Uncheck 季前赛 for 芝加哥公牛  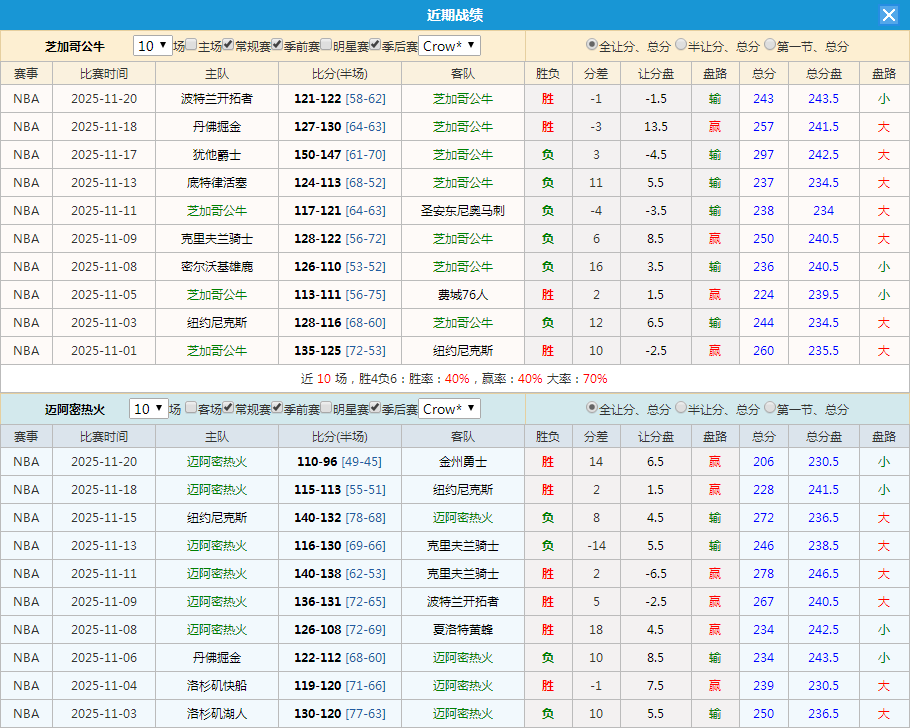[x=276, y=44]
